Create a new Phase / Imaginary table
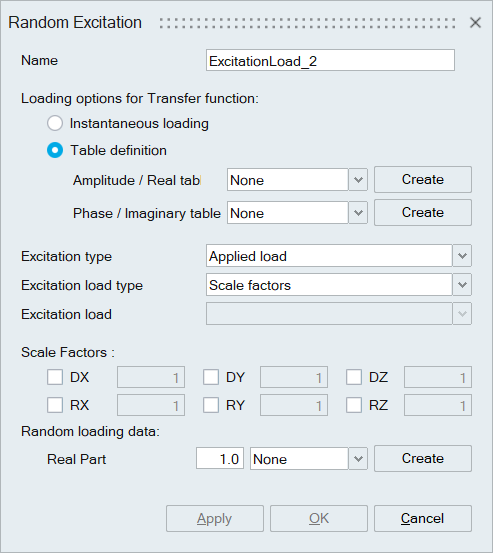Screen dimensions: 493x553 (x=422, y=212)
